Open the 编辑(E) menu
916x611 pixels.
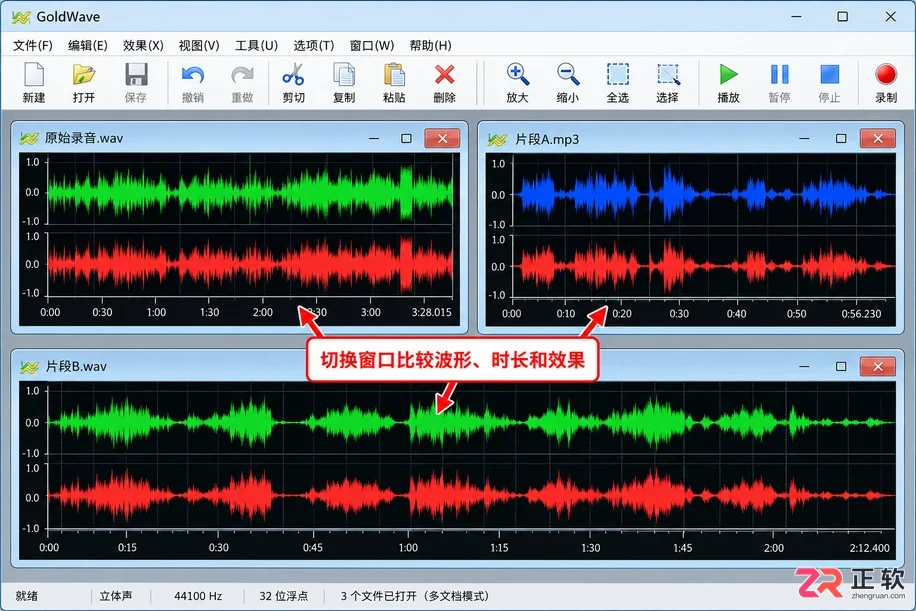(x=88, y=46)
